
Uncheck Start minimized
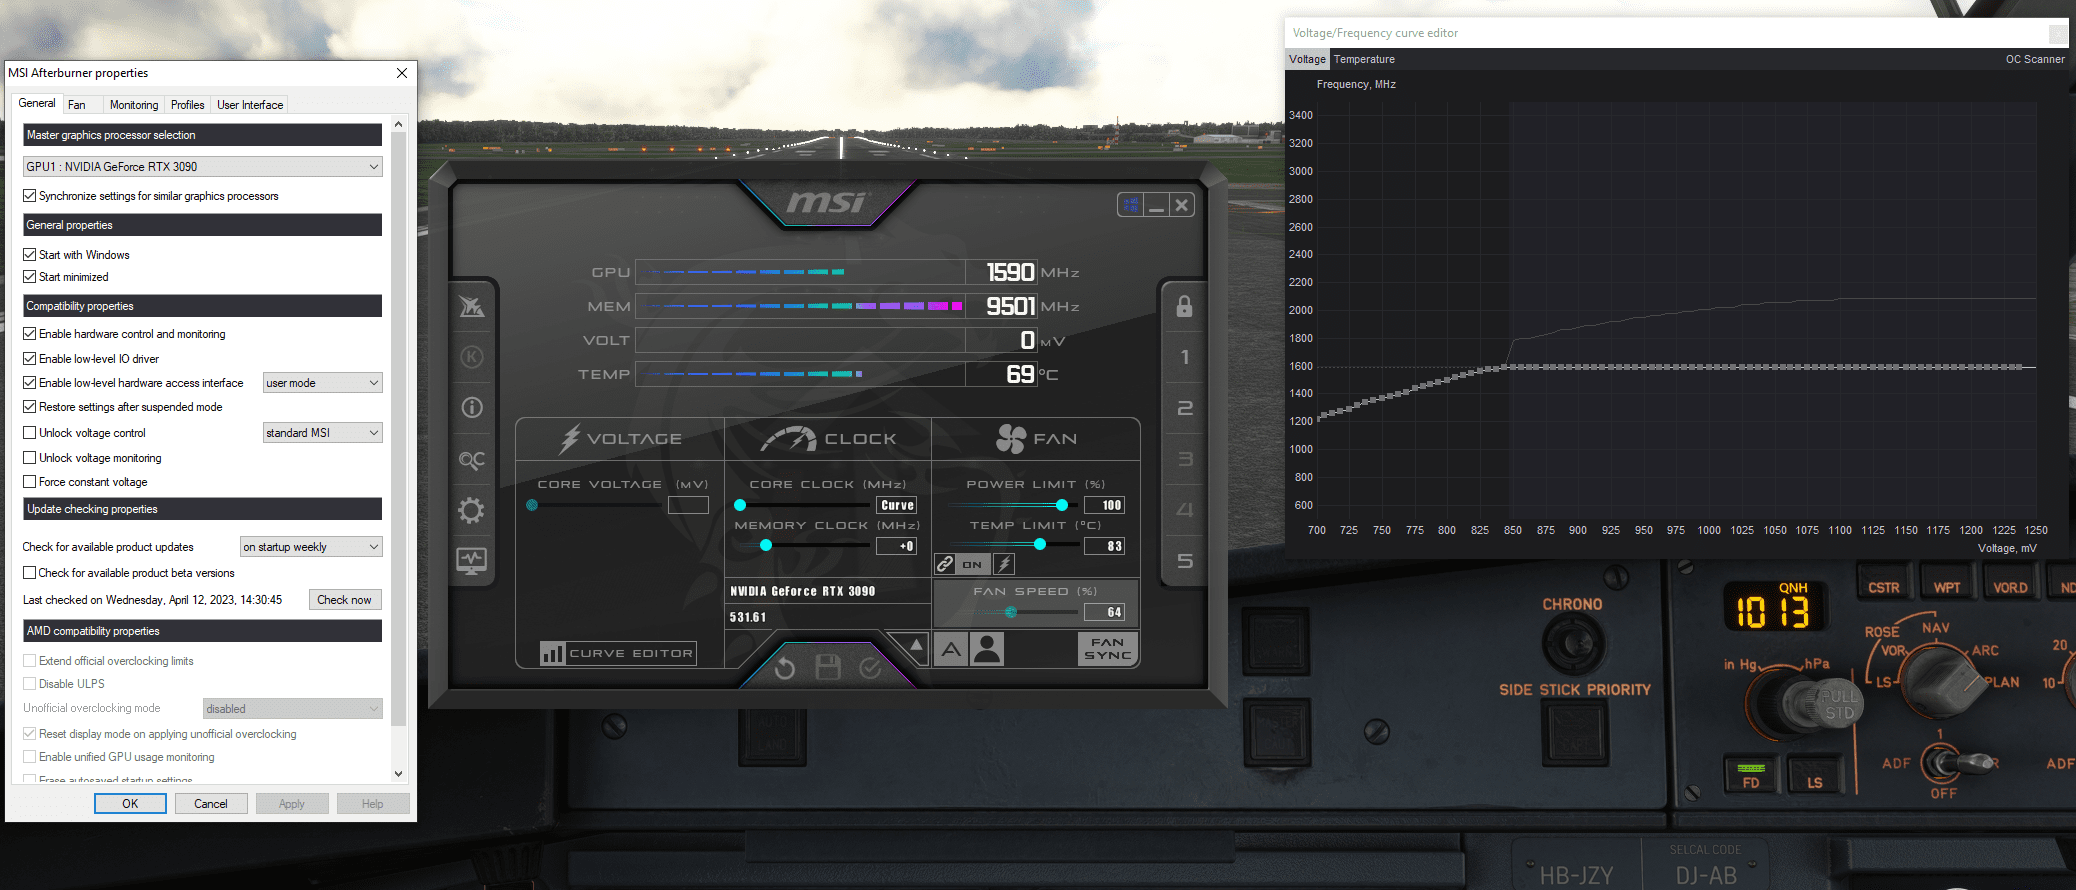(x=30, y=277)
